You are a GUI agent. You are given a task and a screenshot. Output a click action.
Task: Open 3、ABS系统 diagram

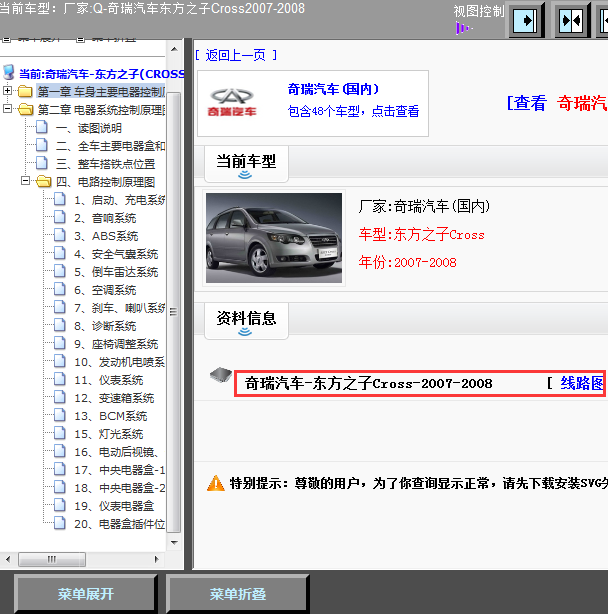[x=106, y=236]
